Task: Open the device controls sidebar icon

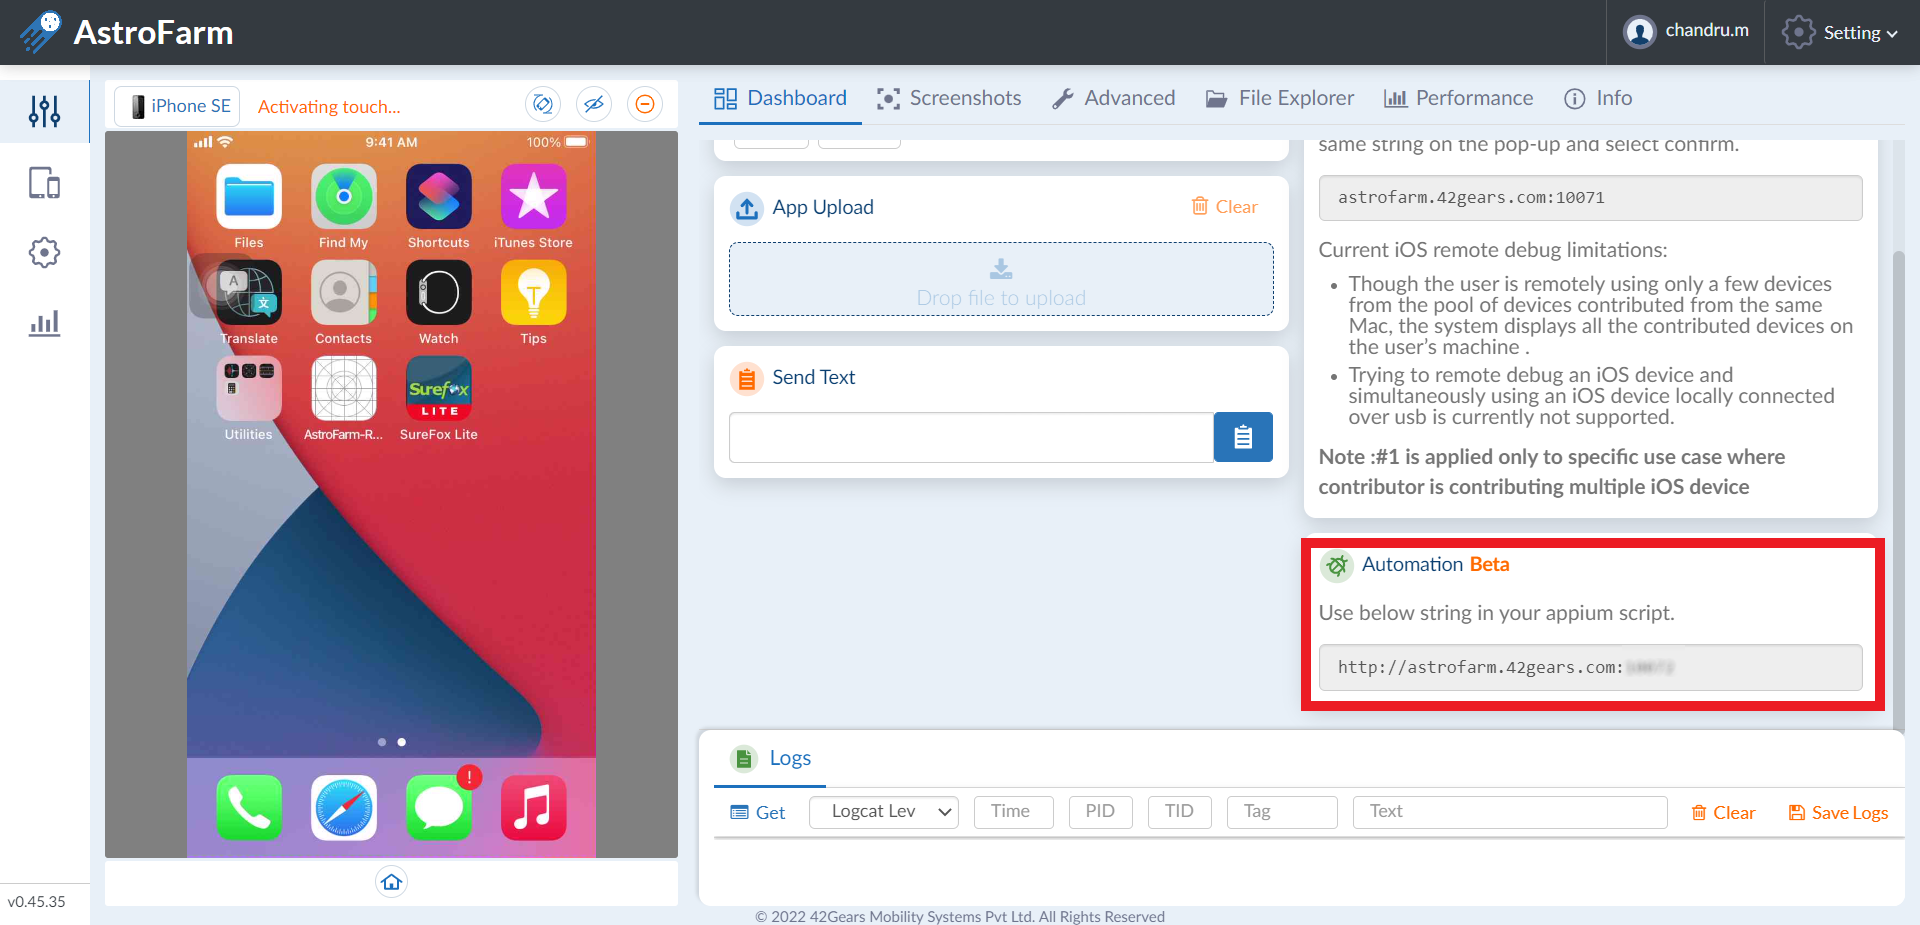Action: coord(44,111)
